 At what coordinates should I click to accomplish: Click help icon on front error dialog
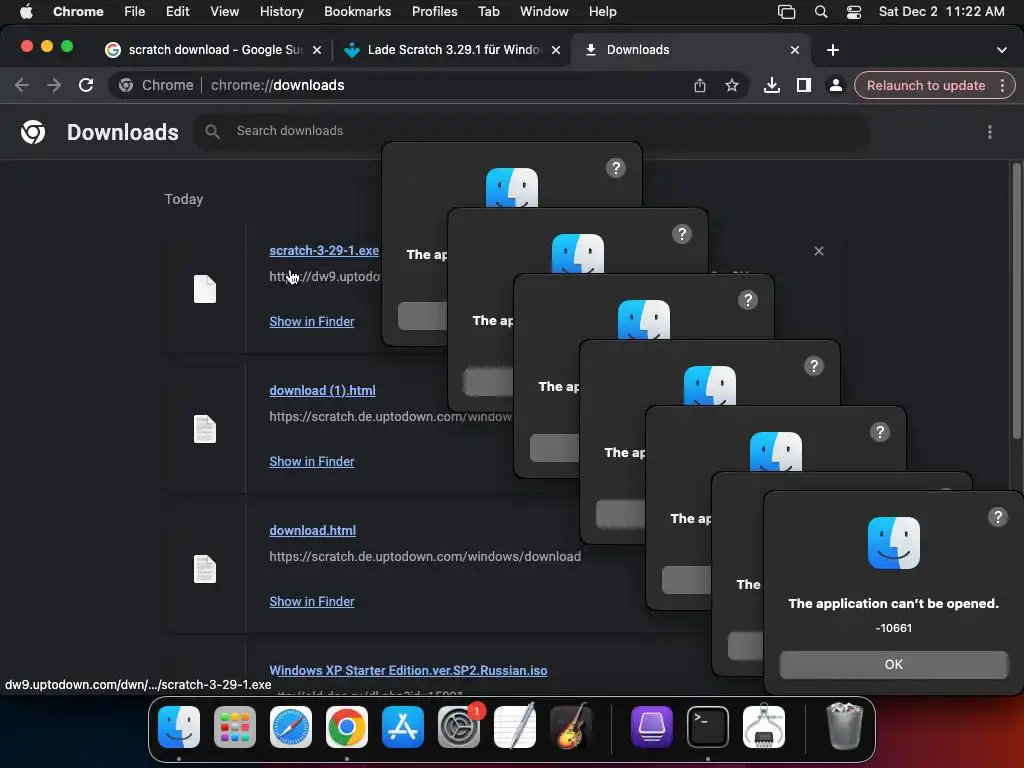997,517
